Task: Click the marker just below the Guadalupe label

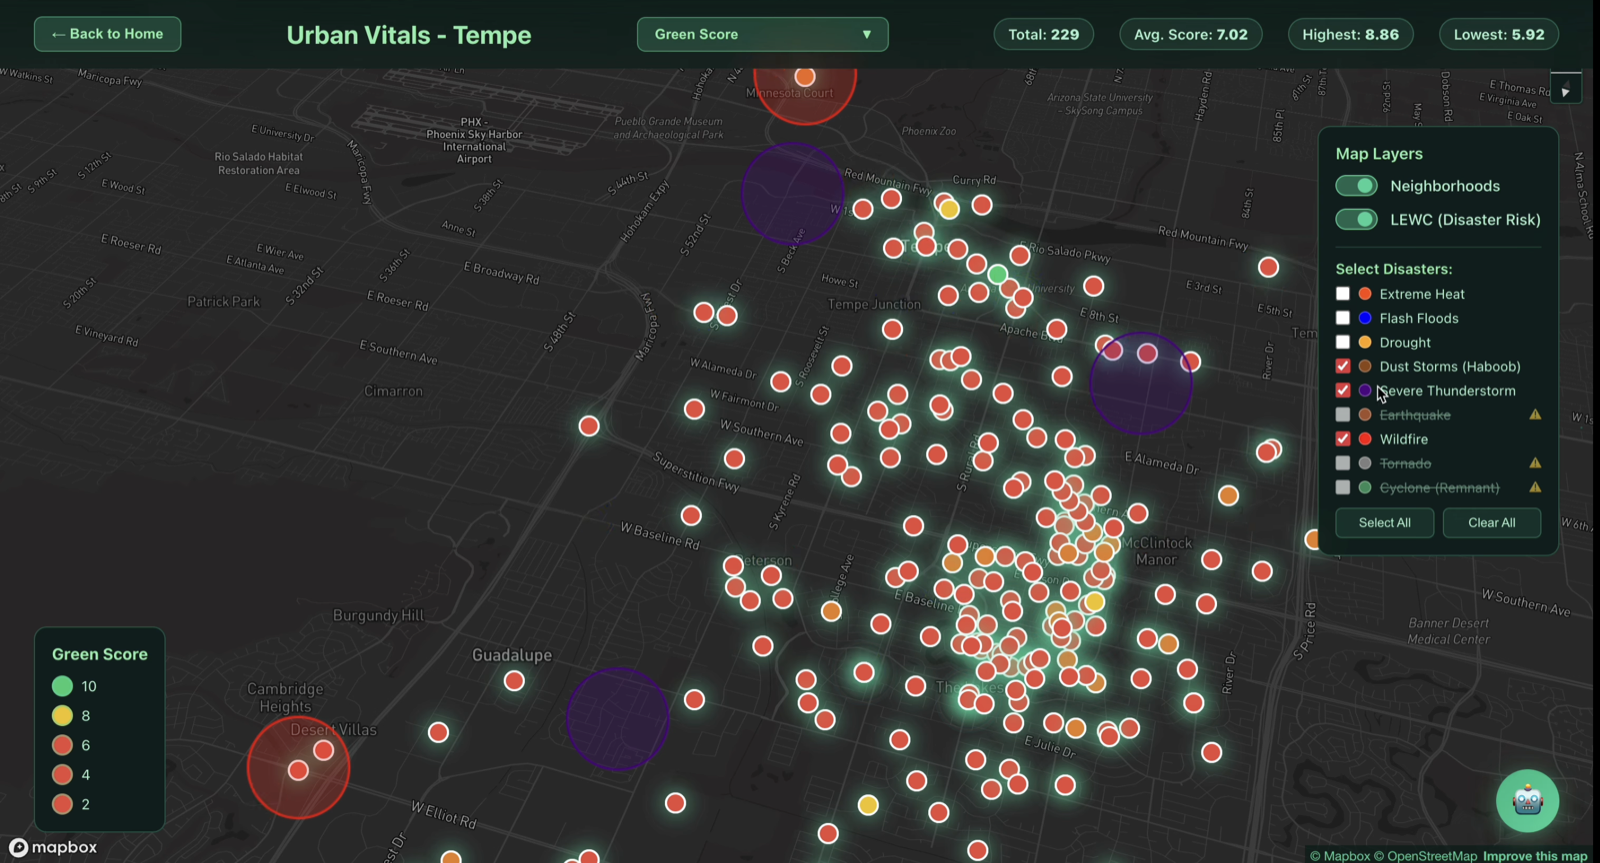Action: click(x=514, y=681)
